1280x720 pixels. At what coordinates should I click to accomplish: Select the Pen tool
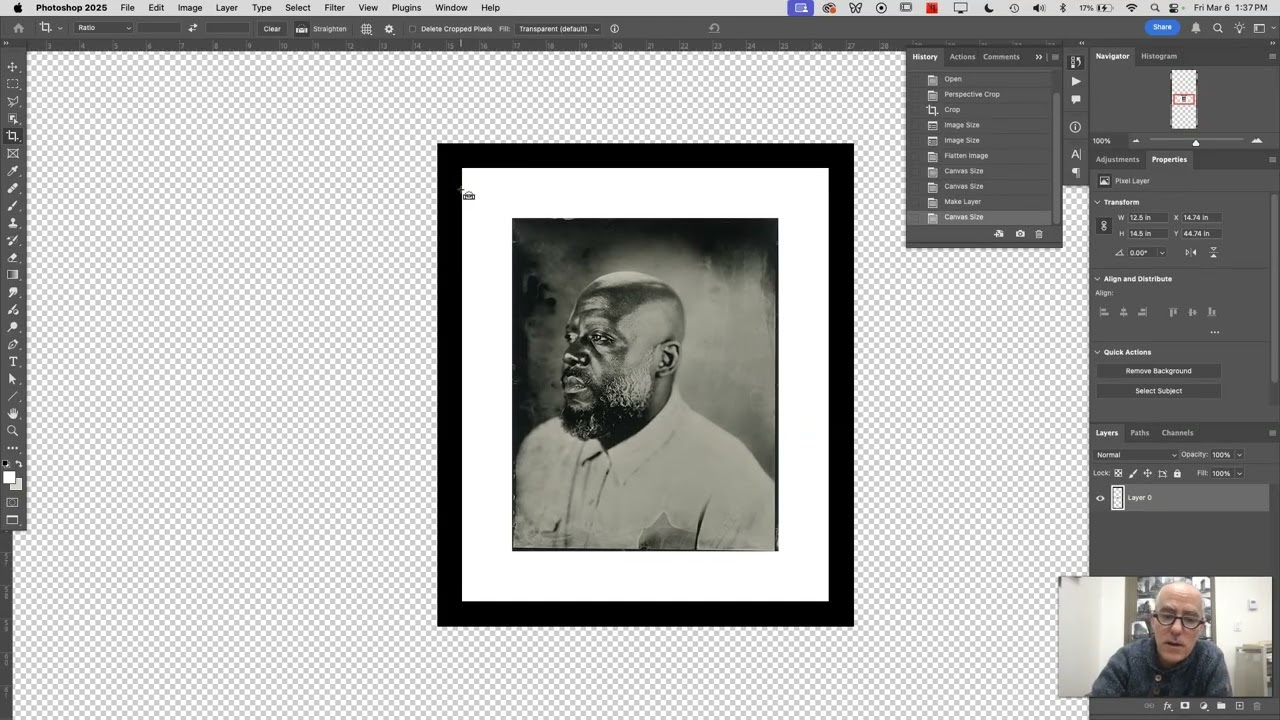pos(13,344)
